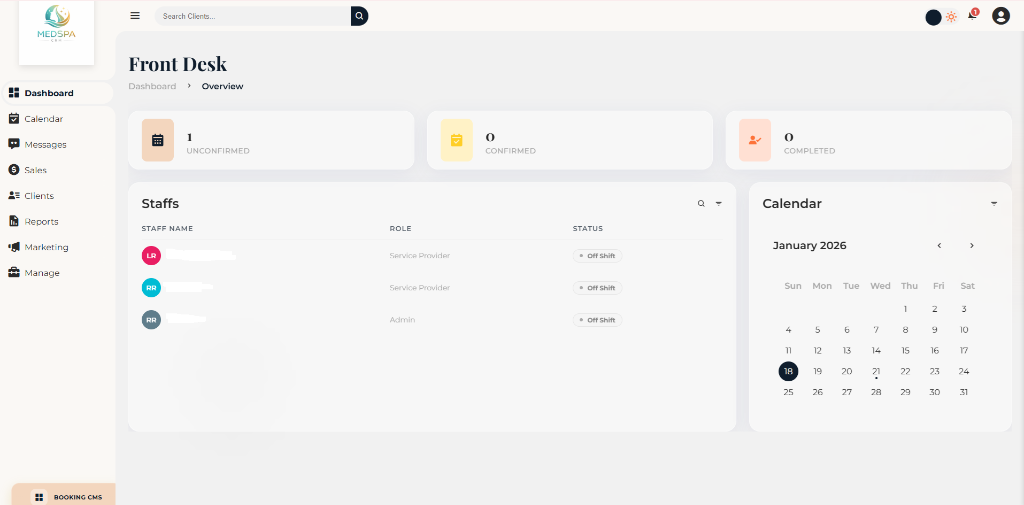
Task: Click the Completed orange person icon
Action: click(x=755, y=140)
